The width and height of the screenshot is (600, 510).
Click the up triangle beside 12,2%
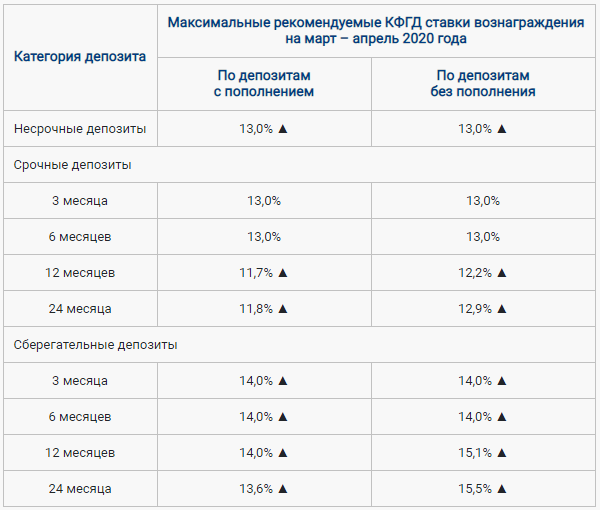pos(502,272)
